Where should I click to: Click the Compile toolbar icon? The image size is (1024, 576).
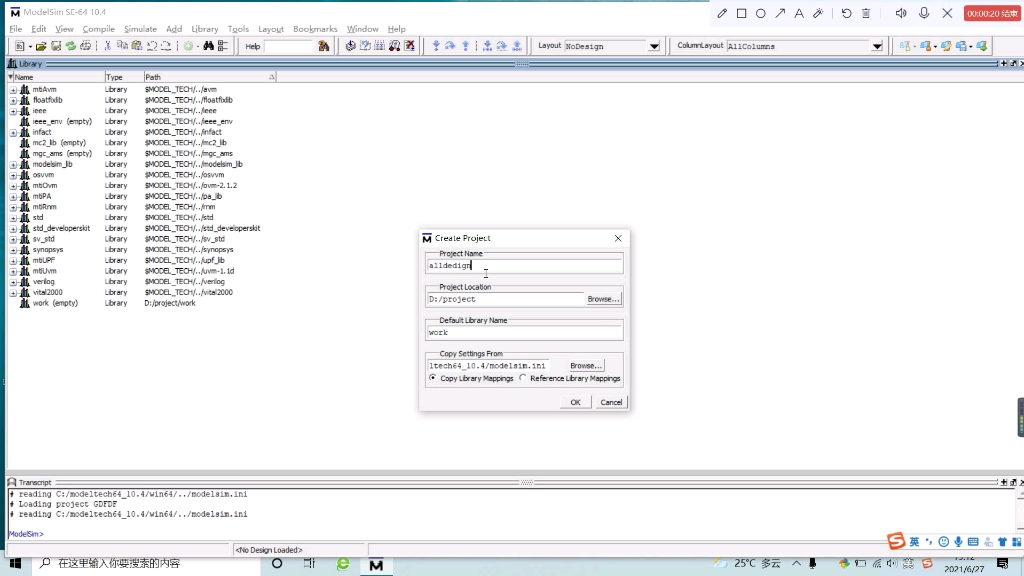(x=351, y=46)
